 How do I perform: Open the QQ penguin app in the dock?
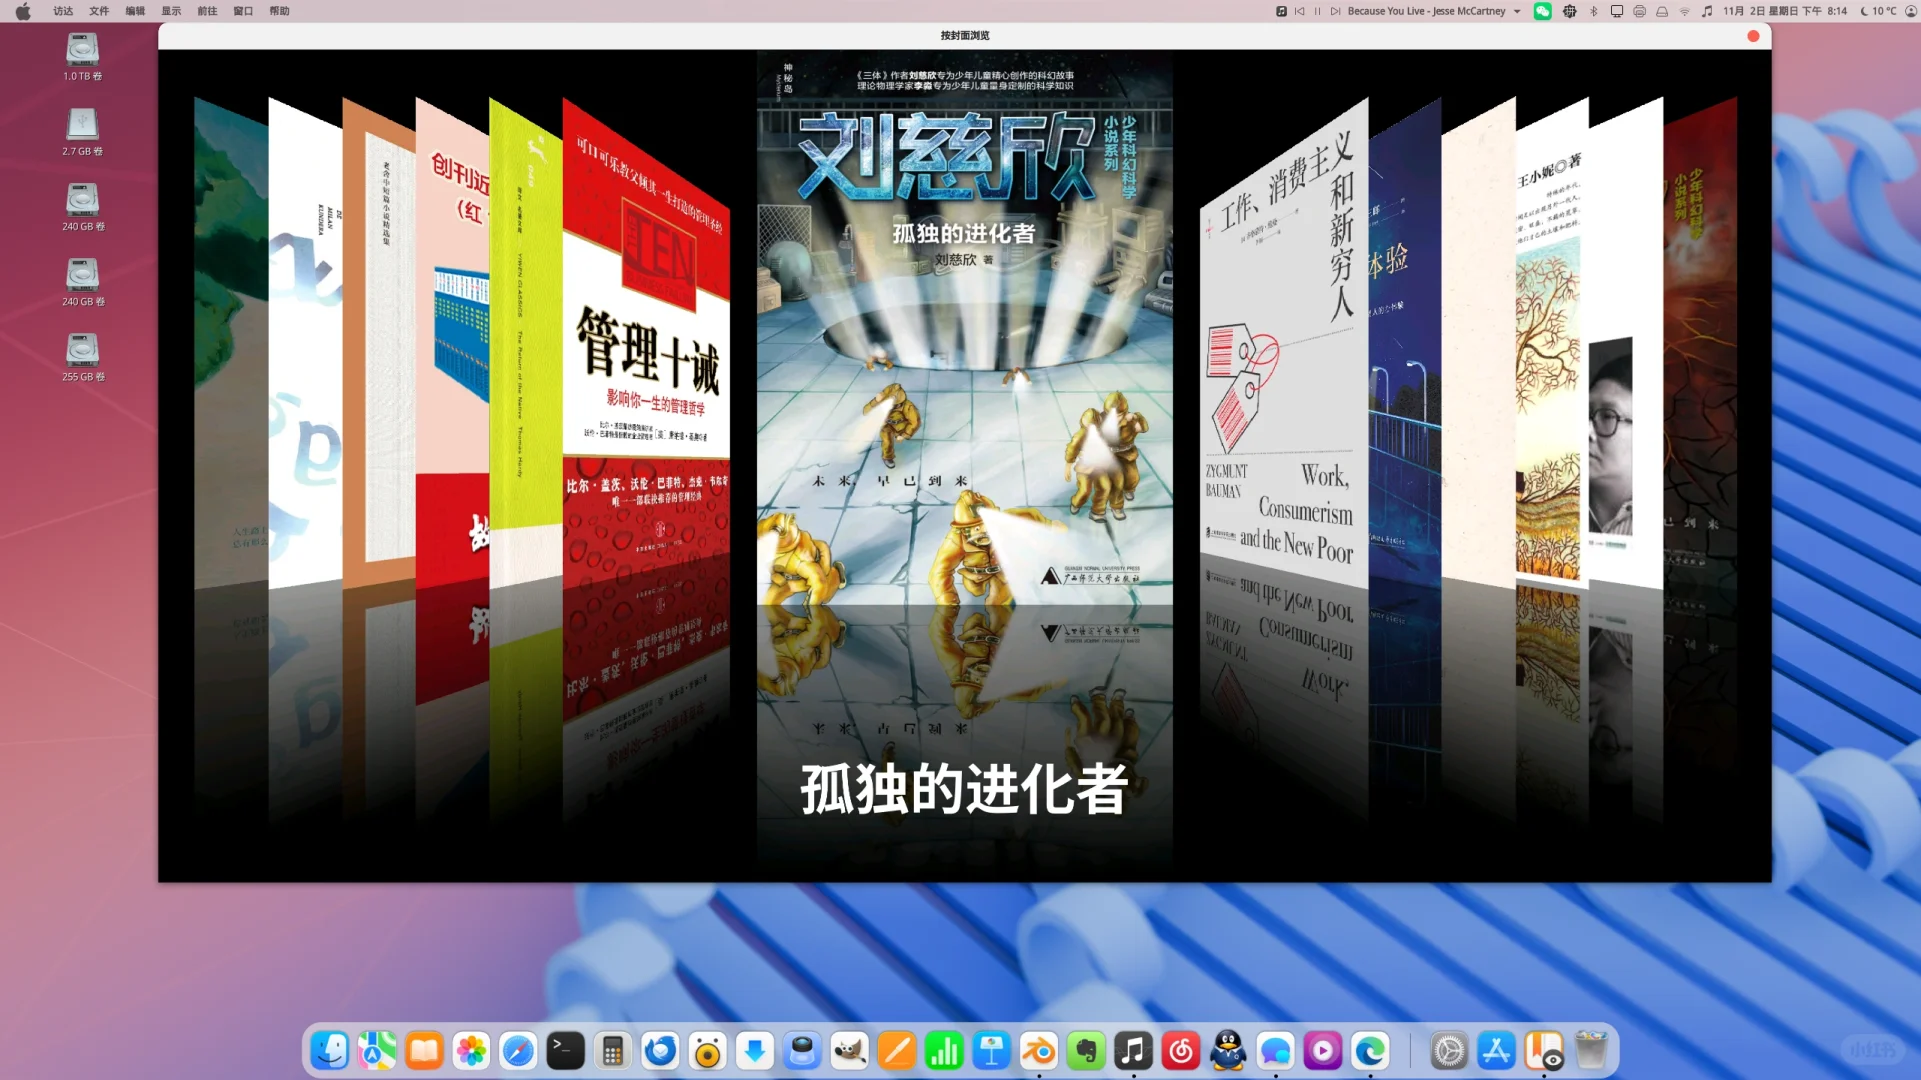(1228, 1051)
